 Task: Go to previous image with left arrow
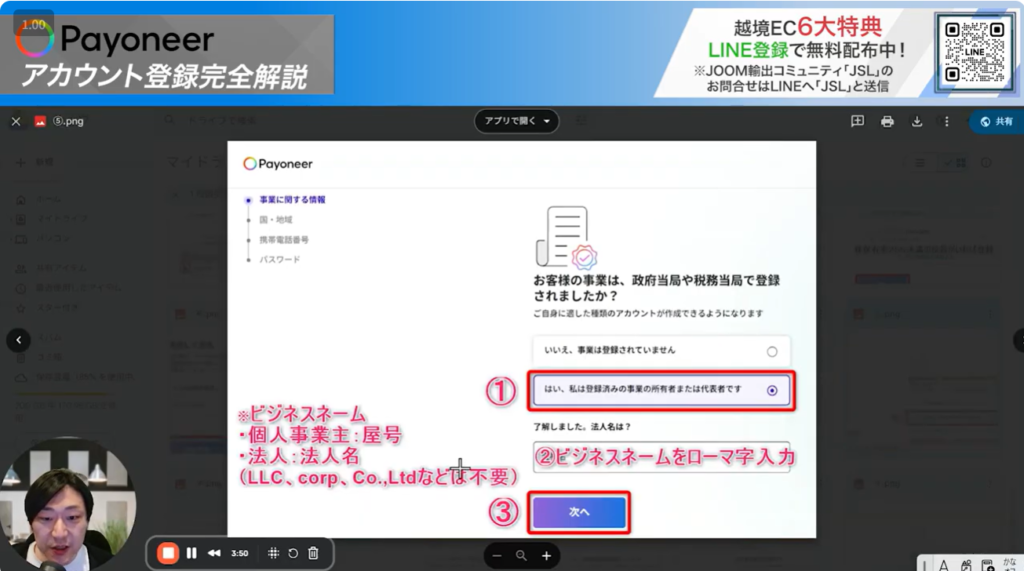18,340
